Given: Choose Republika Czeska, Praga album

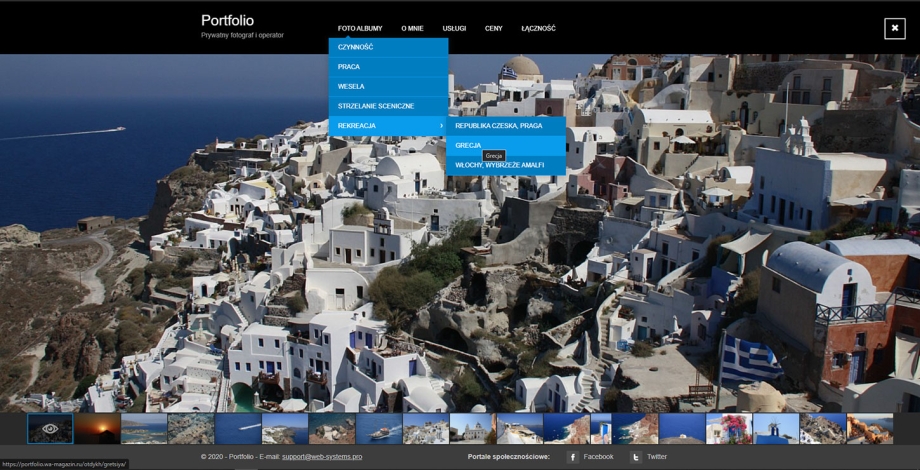Looking at the screenshot, I should pyautogui.click(x=498, y=126).
